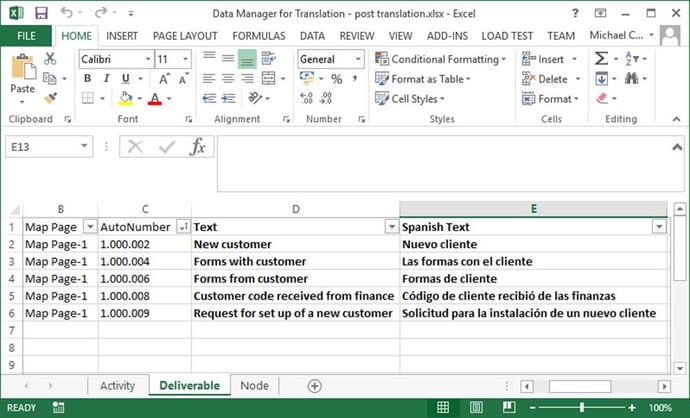
Task: Select the Format Painter brush icon
Action: coord(51,98)
